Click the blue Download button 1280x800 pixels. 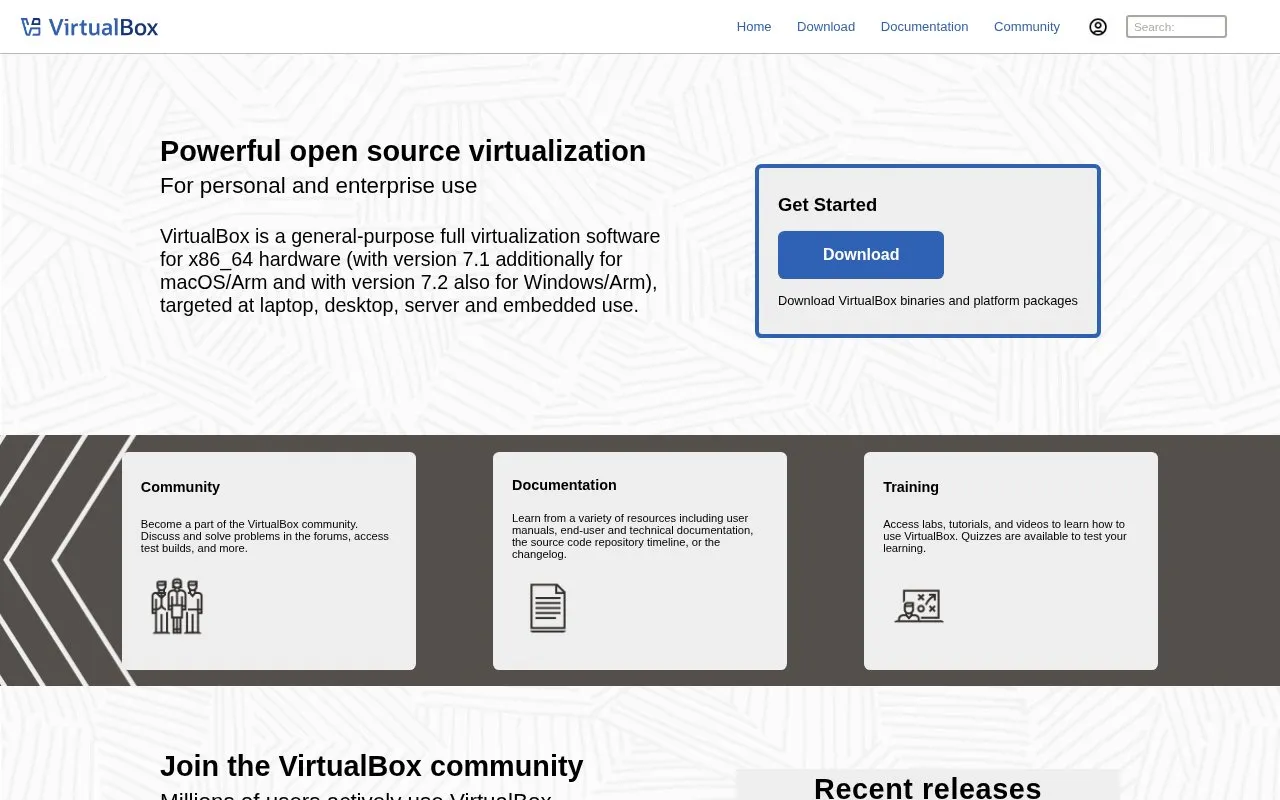click(861, 255)
